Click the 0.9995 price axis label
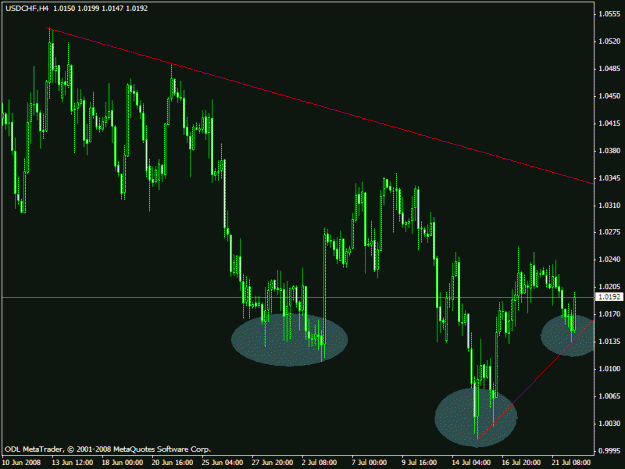The width and height of the screenshot is (625, 469). coord(610,451)
